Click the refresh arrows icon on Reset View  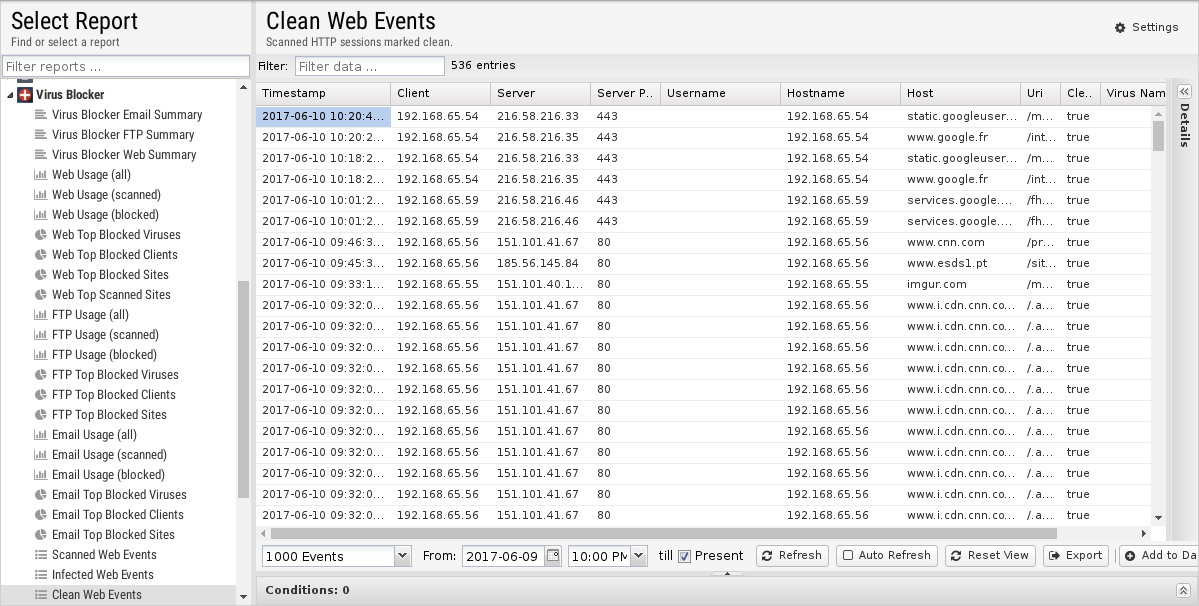(956, 556)
